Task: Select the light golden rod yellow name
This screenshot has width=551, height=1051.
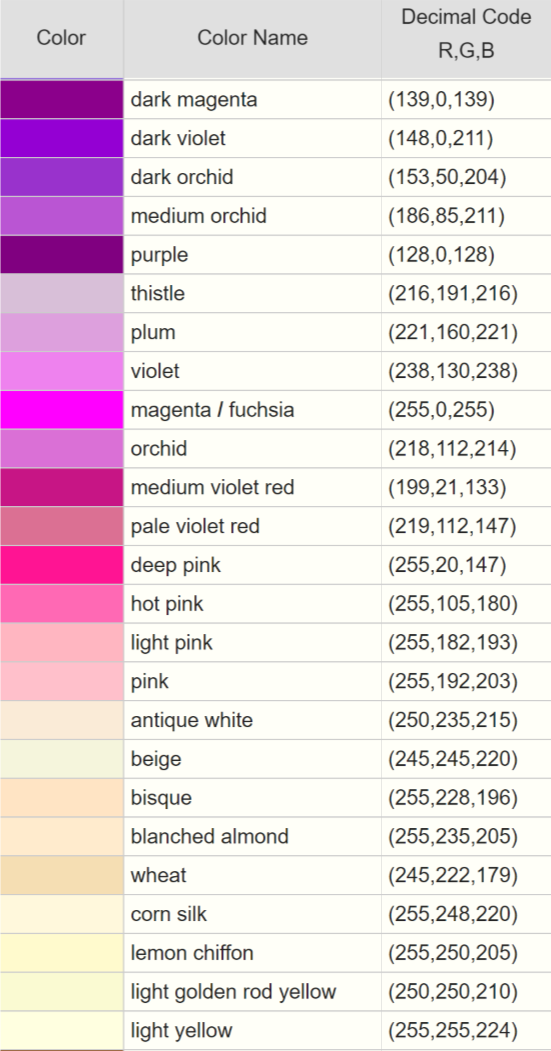Action: click(233, 992)
